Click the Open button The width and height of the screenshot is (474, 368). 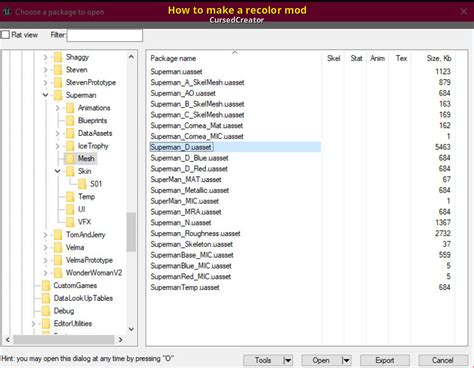321,360
